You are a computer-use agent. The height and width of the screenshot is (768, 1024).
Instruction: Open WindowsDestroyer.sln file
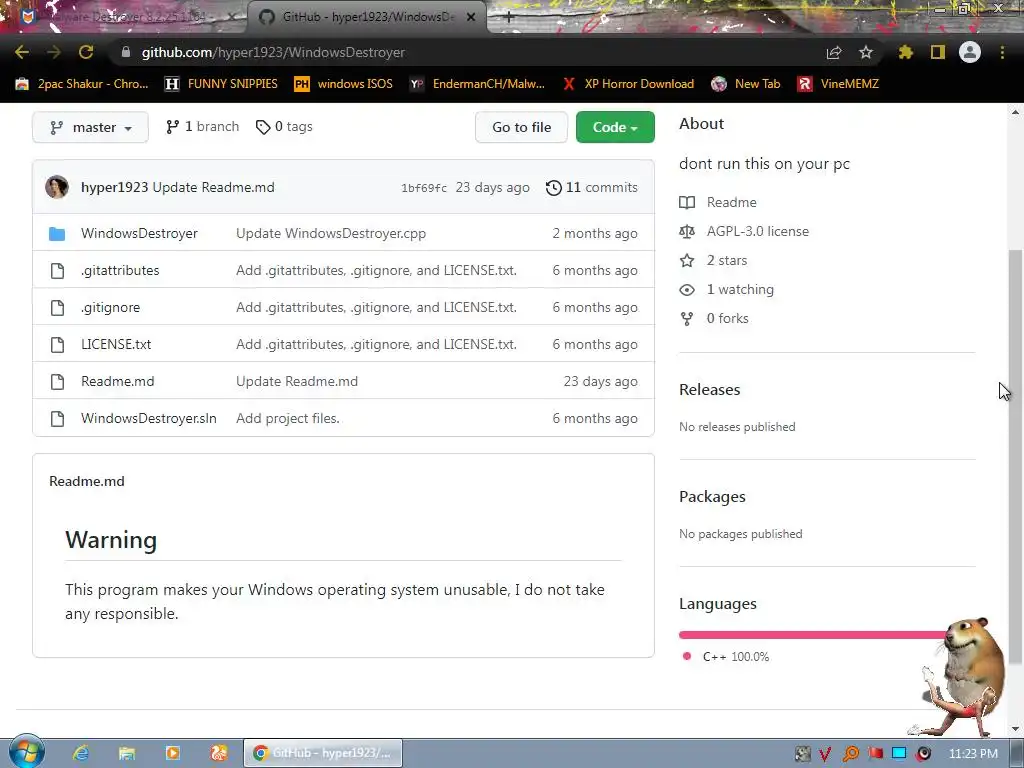148,419
